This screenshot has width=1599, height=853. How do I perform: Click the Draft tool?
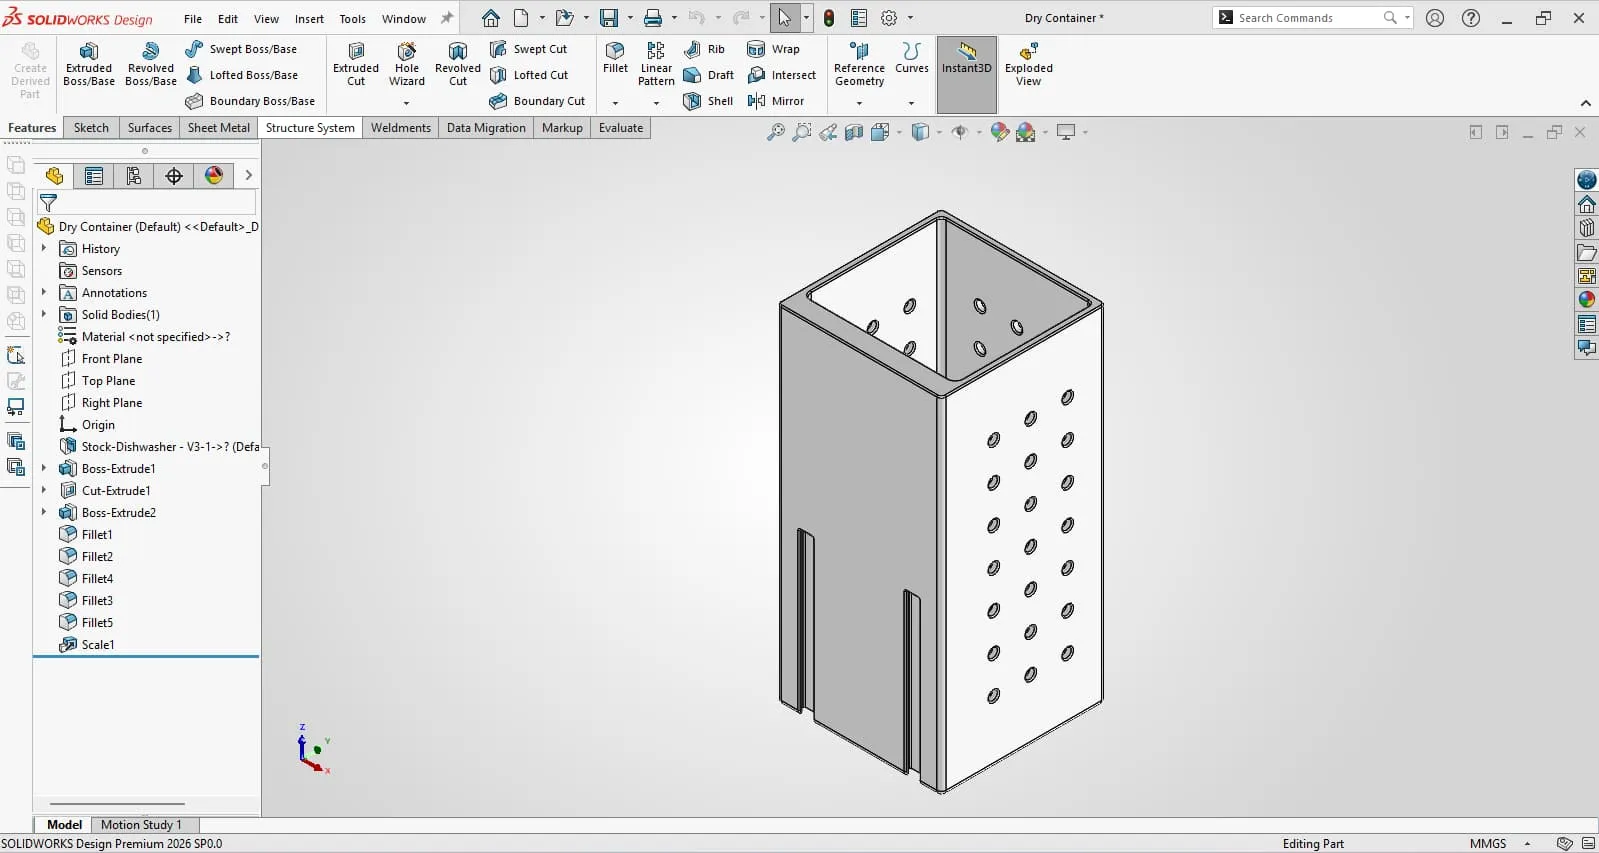click(708, 75)
